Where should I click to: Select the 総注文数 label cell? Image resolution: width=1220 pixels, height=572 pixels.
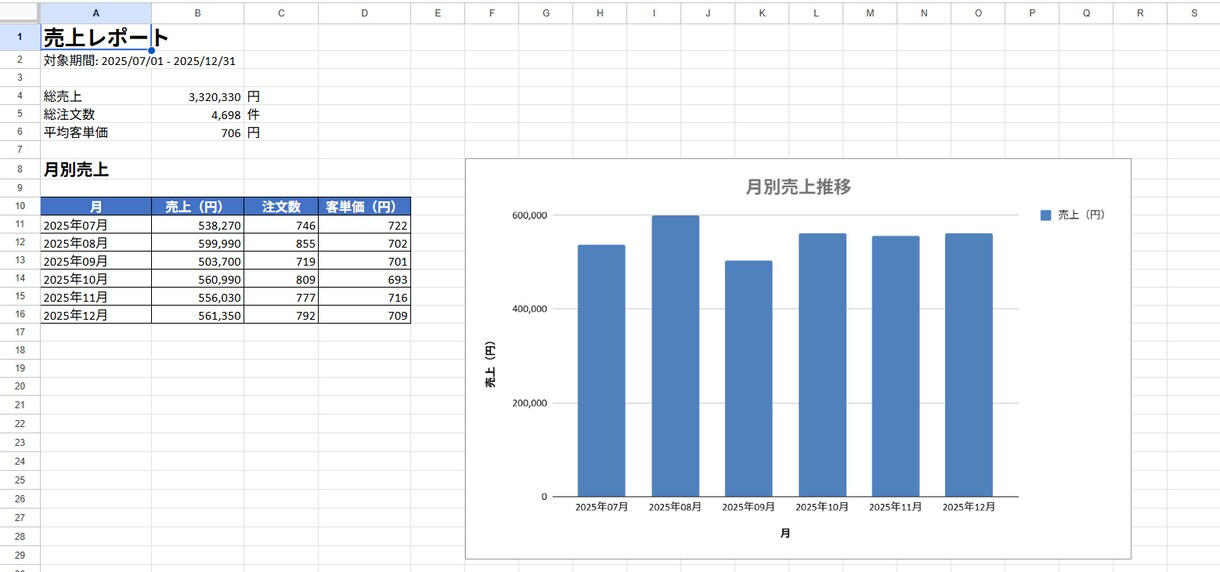(x=96, y=115)
